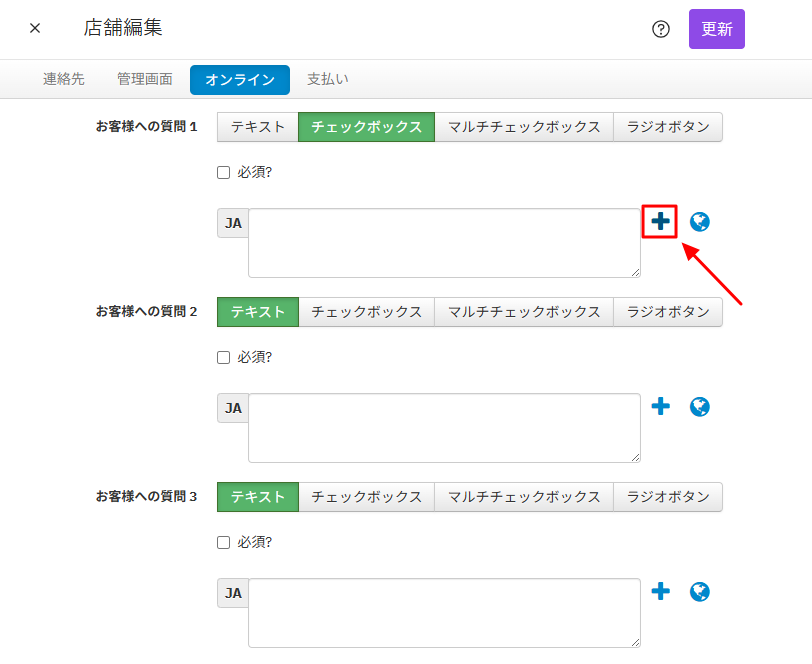
Task: Select マルチチェックボックス for question 3
Action: [x=524, y=497]
